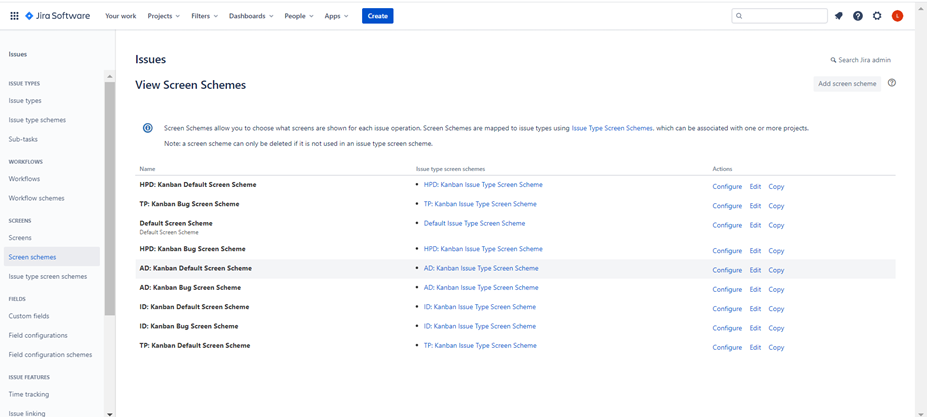This screenshot has width=927, height=417.
Task: Expand the Projects dropdown
Action: [x=164, y=16]
